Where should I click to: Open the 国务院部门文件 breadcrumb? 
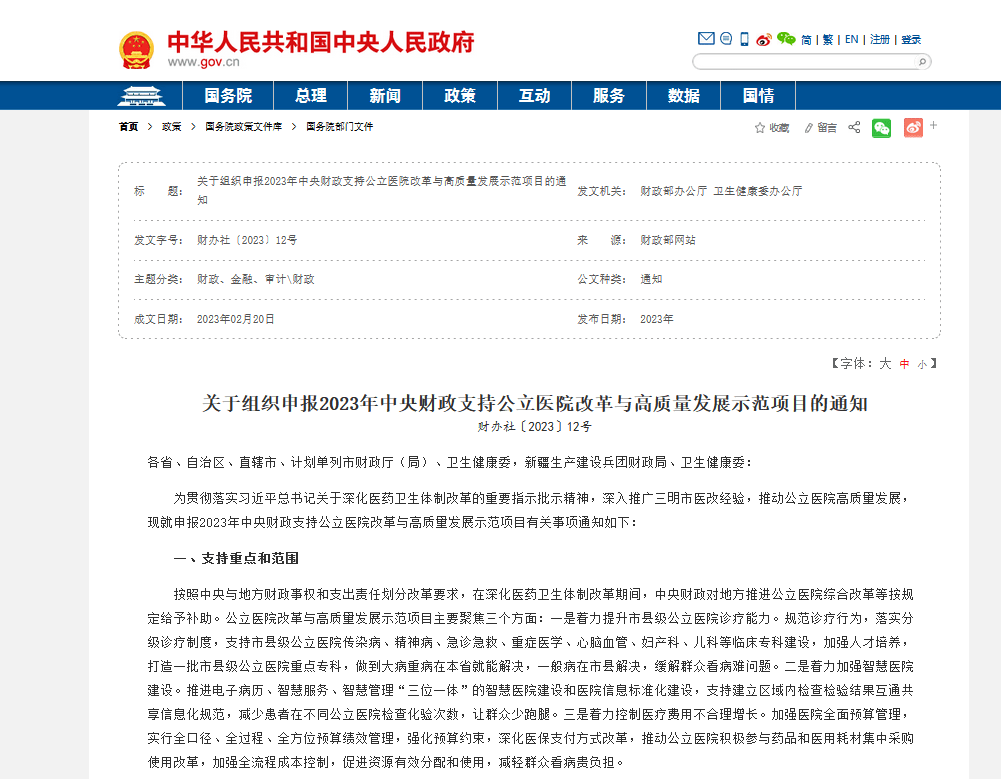pyautogui.click(x=340, y=126)
